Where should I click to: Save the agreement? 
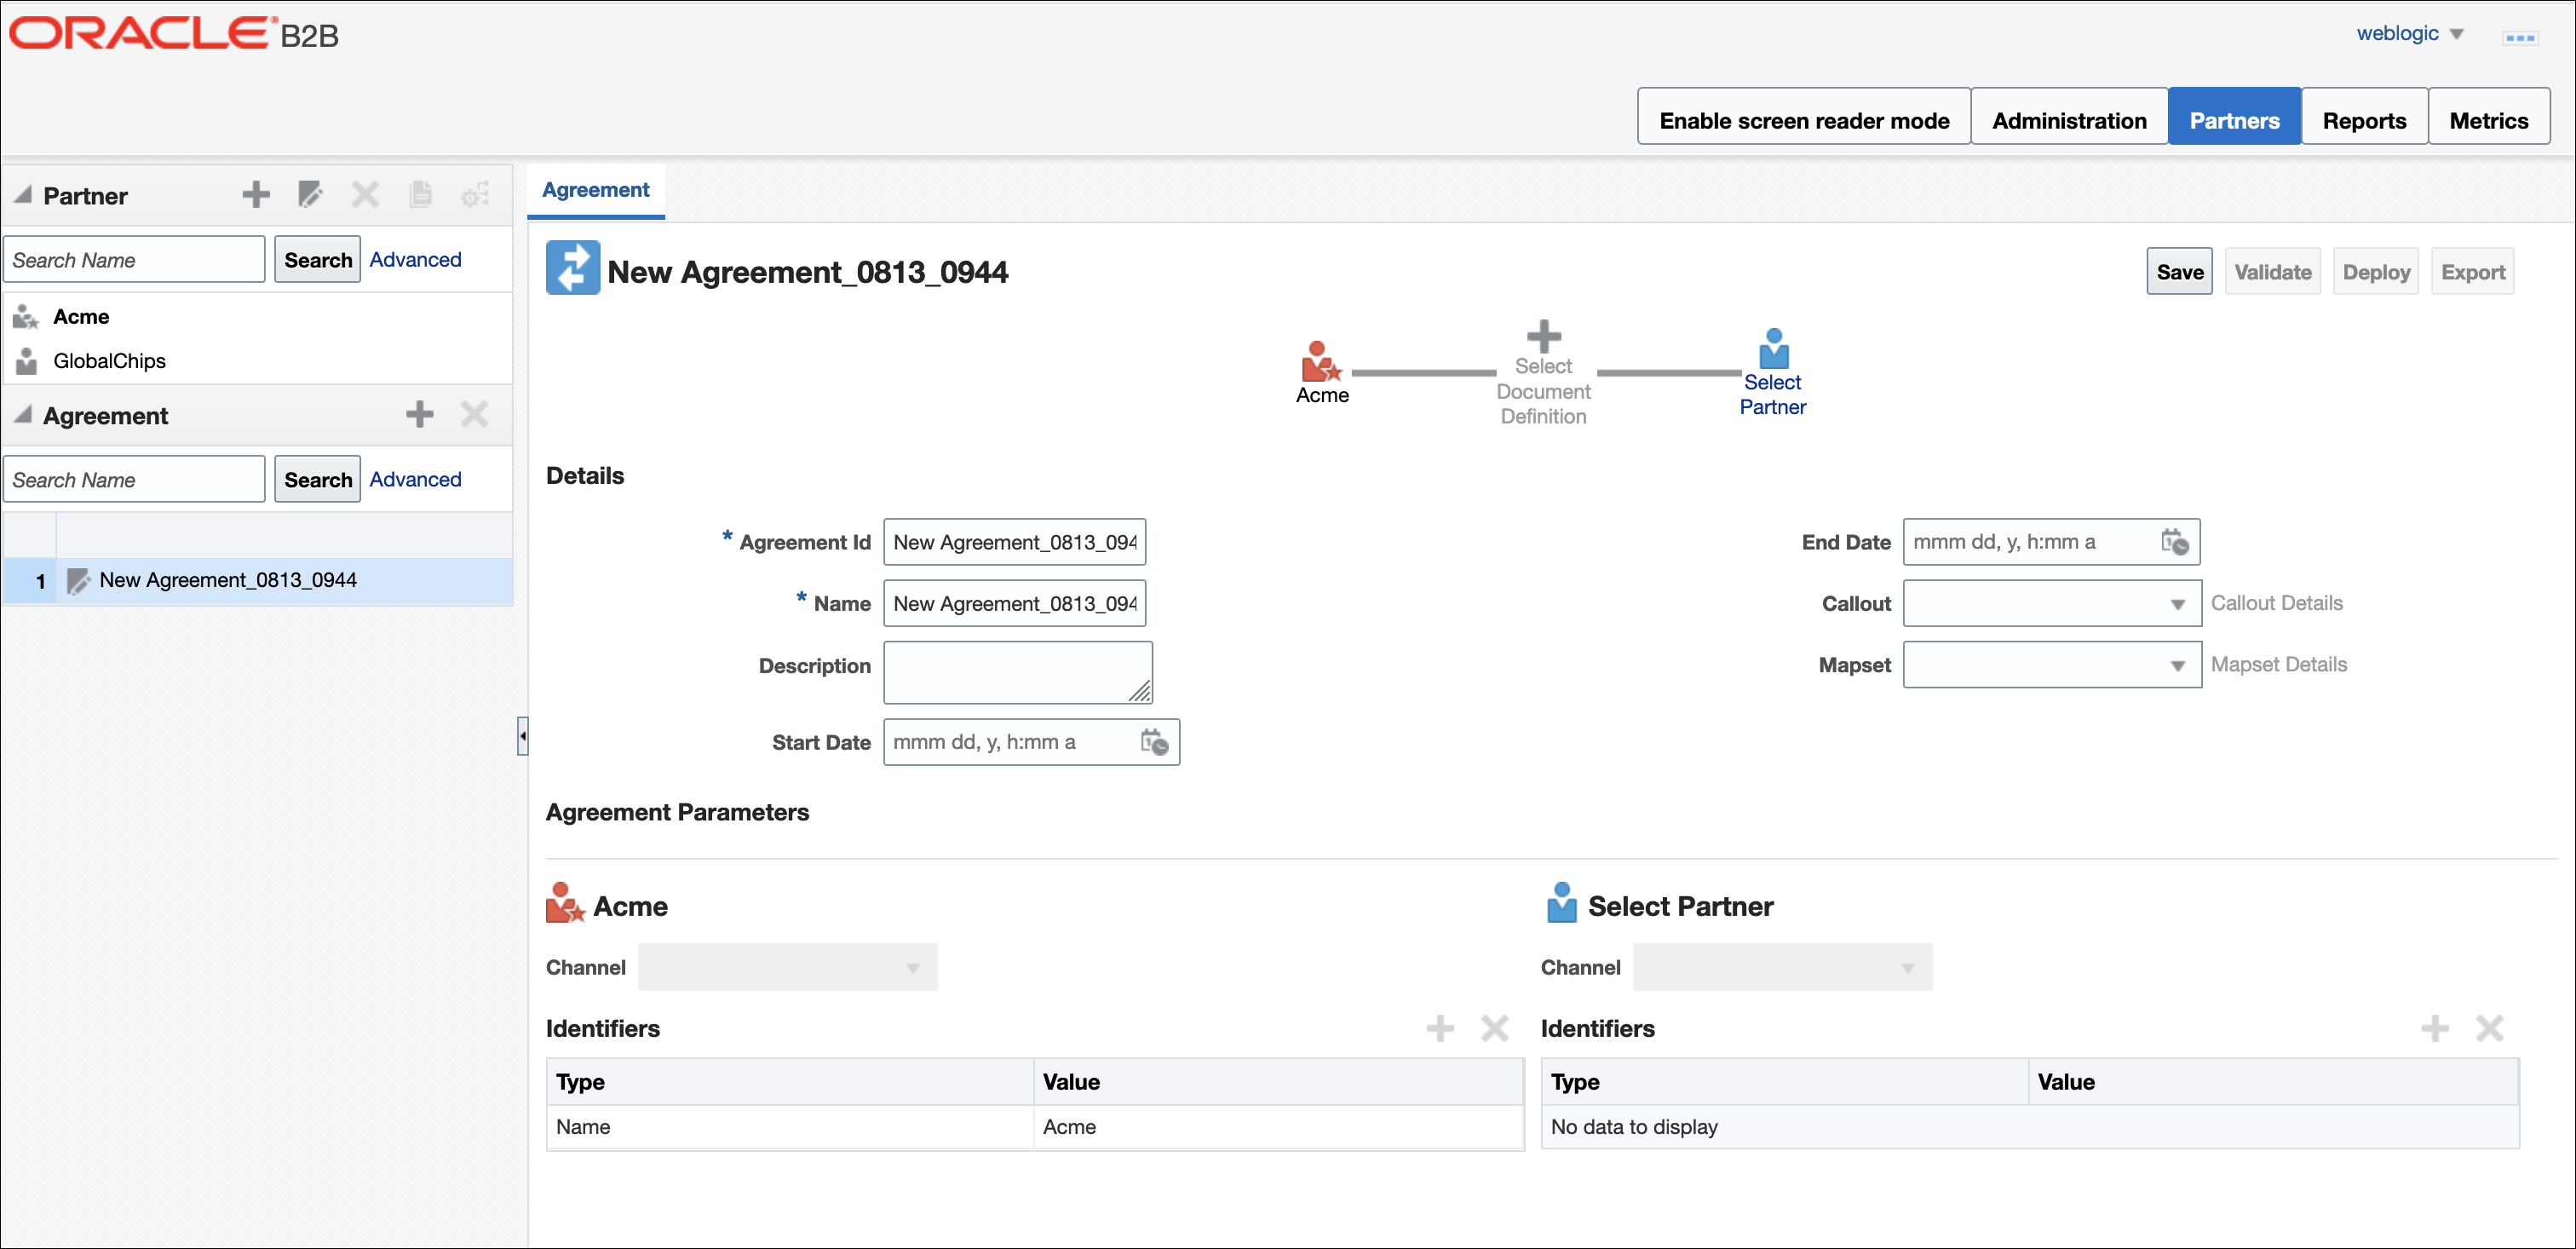point(2179,272)
